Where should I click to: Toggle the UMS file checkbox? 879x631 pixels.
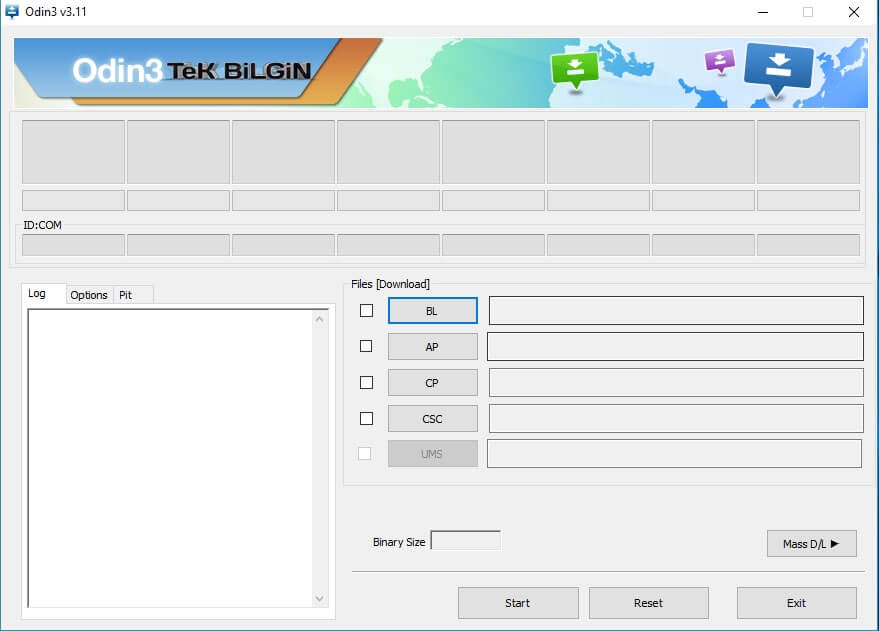coord(364,453)
